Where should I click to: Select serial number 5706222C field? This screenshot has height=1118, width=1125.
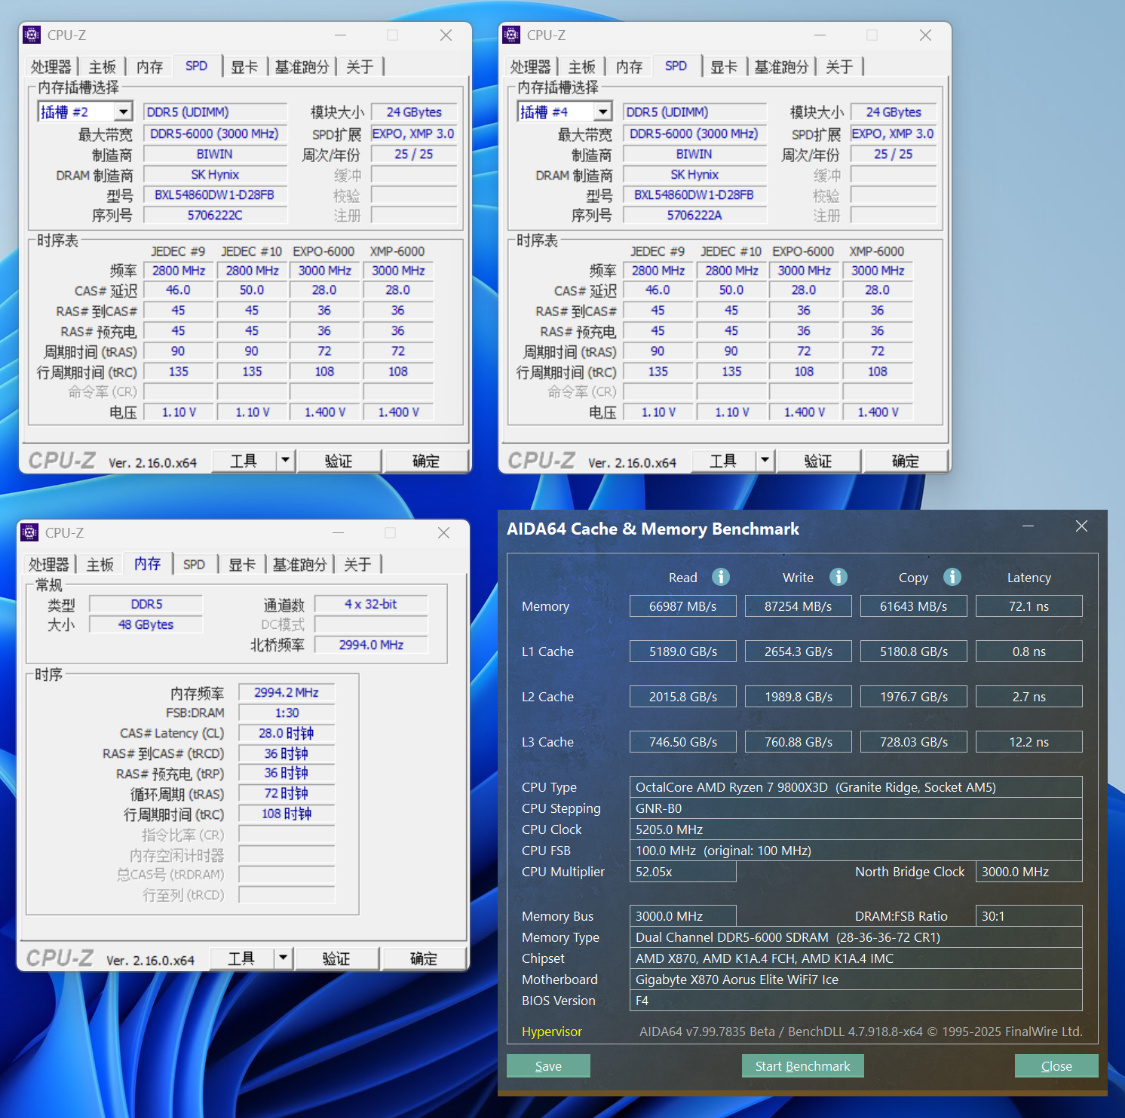click(215, 215)
